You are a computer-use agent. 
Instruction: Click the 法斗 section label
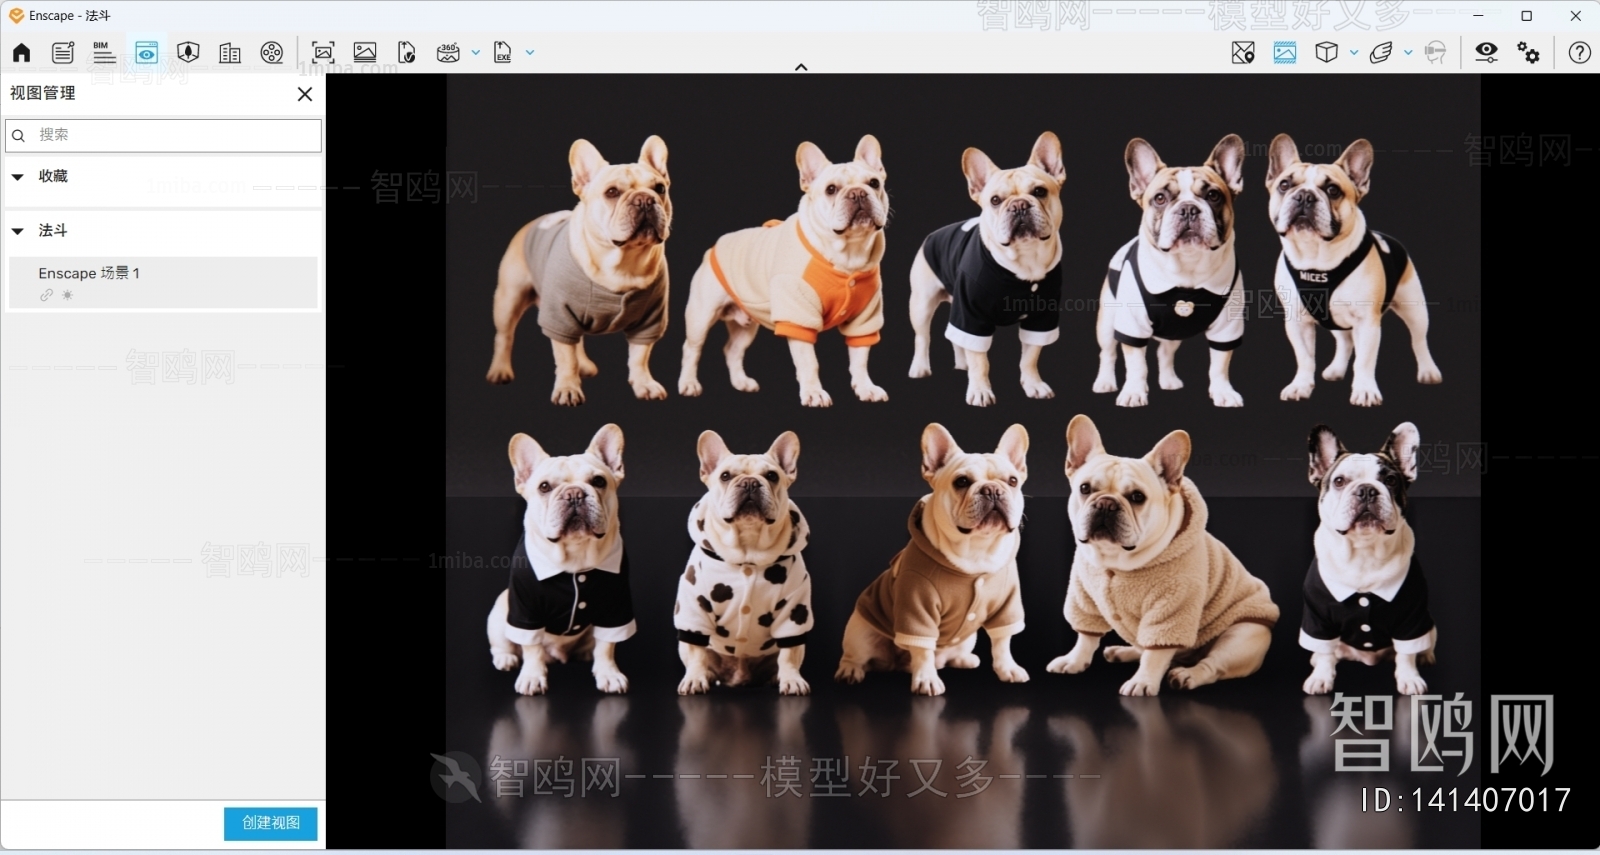[x=53, y=230]
